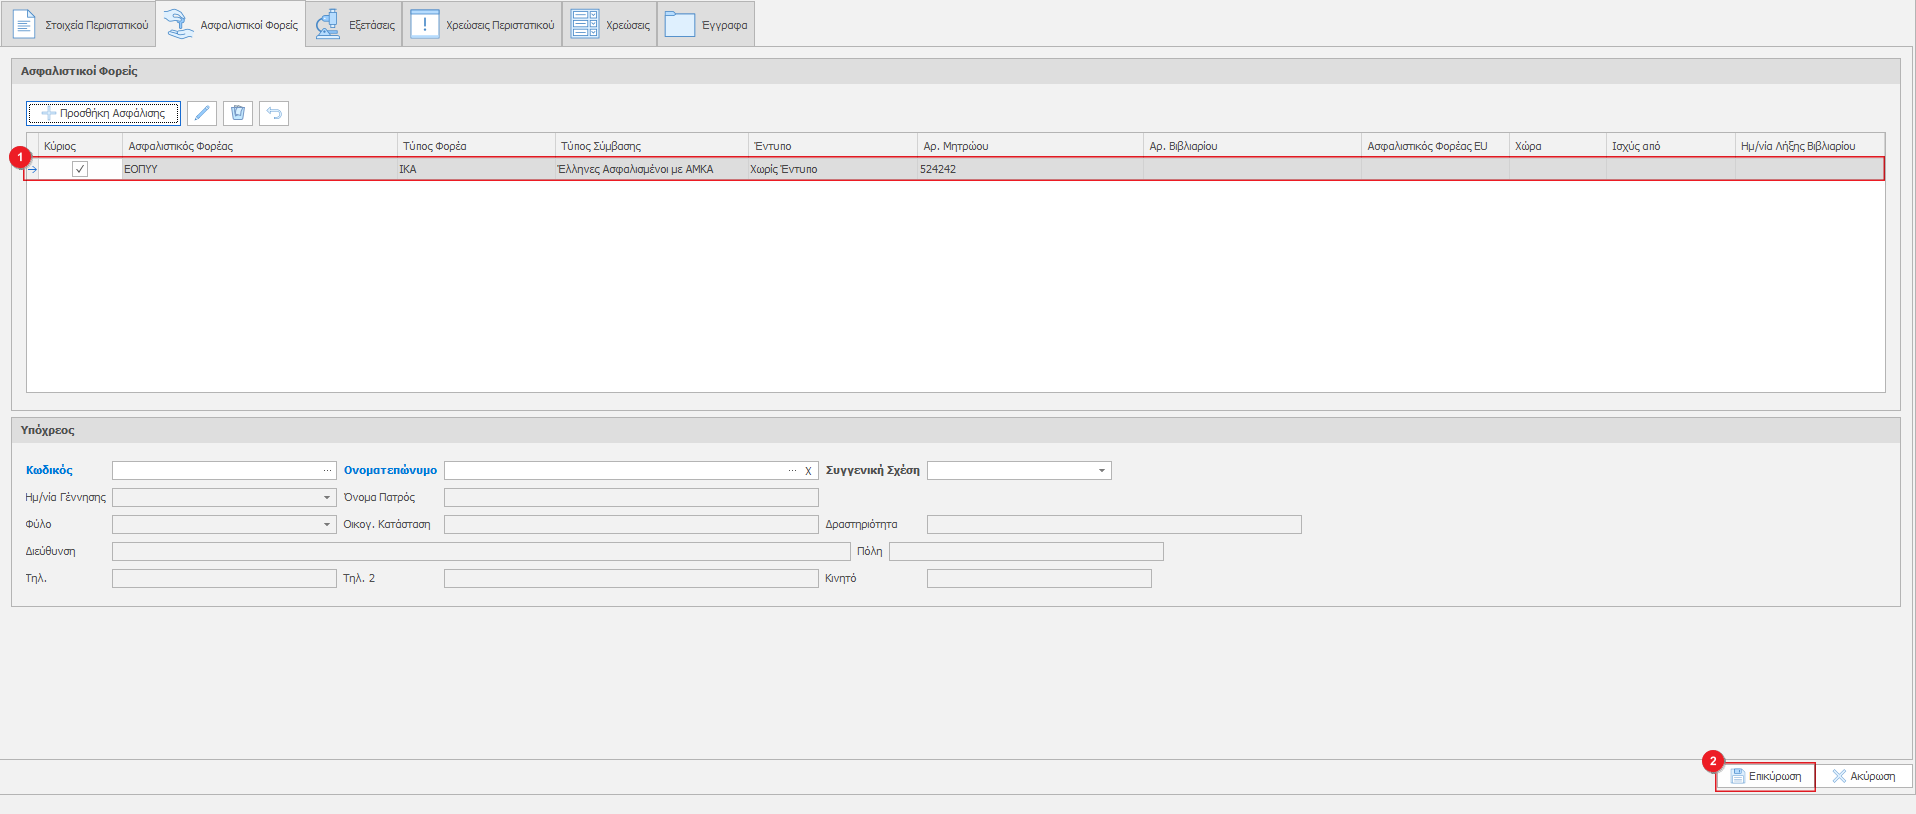Image resolution: width=1916 pixels, height=814 pixels.
Task: Toggle the Κύριος checkbox for ΕΟΠΥΥ
Action: (x=80, y=169)
